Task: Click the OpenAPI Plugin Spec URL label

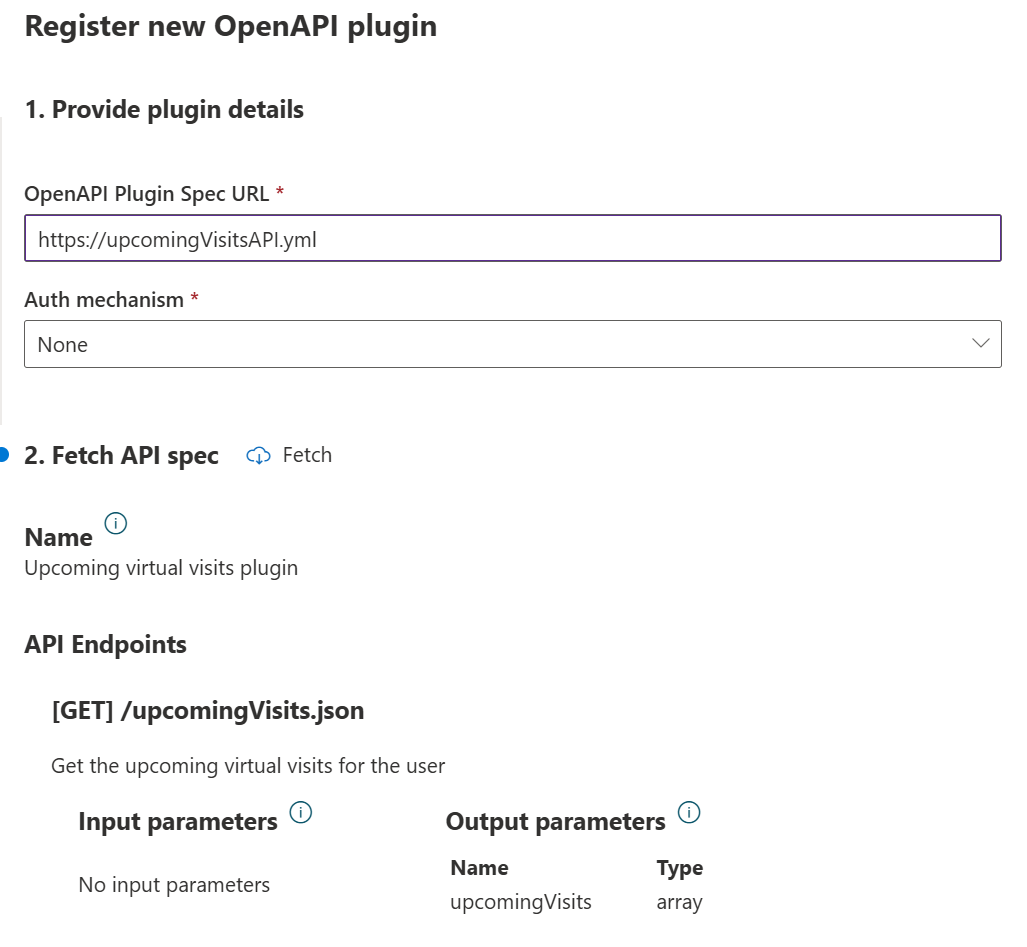Action: [146, 194]
